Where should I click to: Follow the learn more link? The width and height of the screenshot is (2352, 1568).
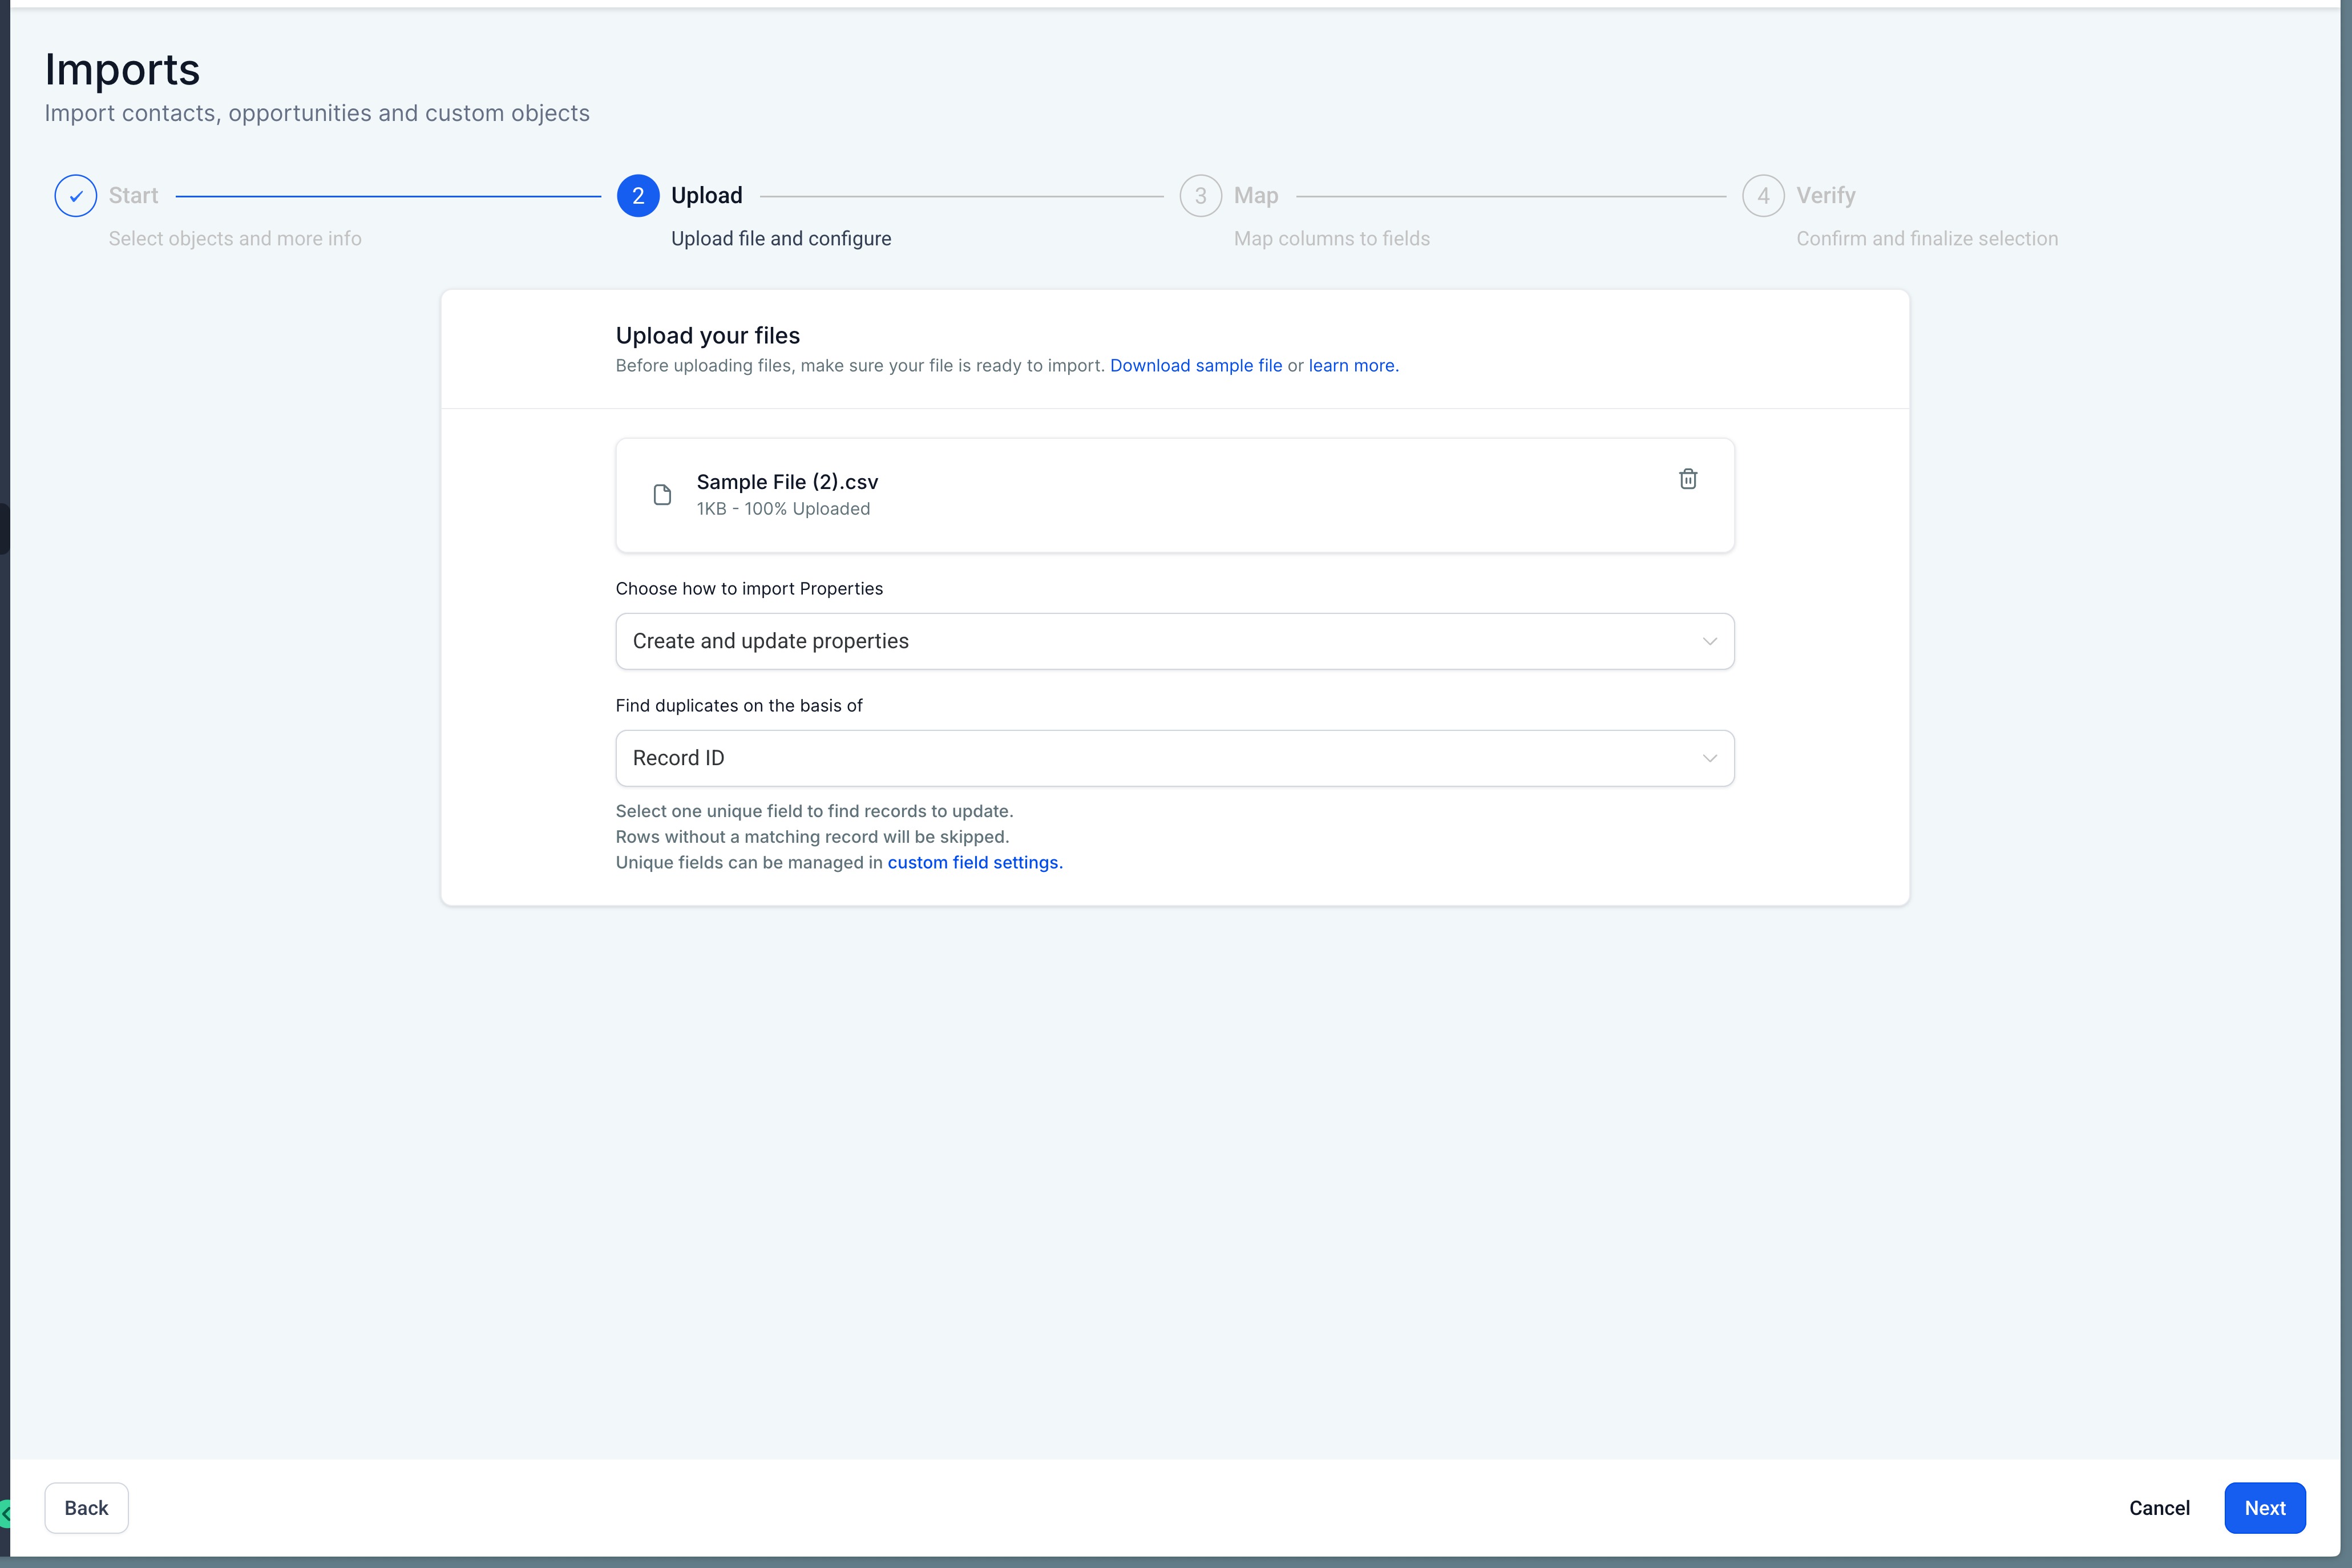[1352, 366]
